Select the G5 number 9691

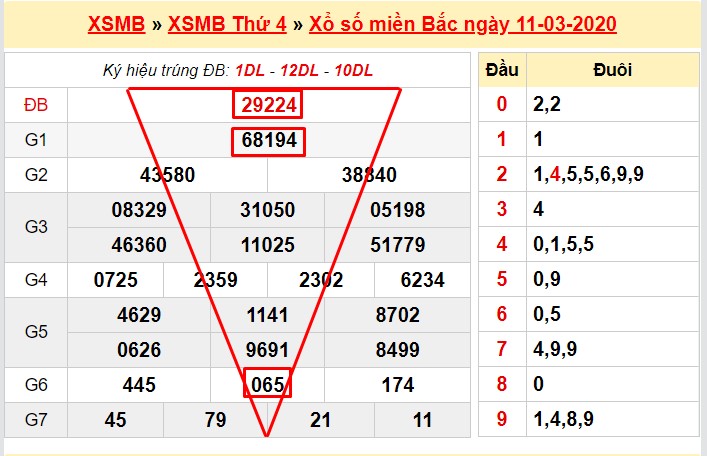coord(268,350)
